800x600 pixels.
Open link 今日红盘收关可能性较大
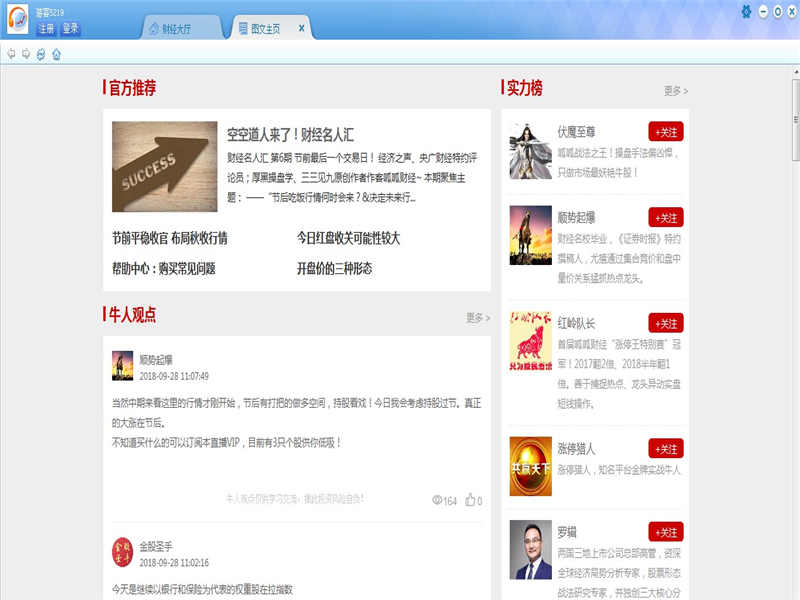(x=348, y=238)
